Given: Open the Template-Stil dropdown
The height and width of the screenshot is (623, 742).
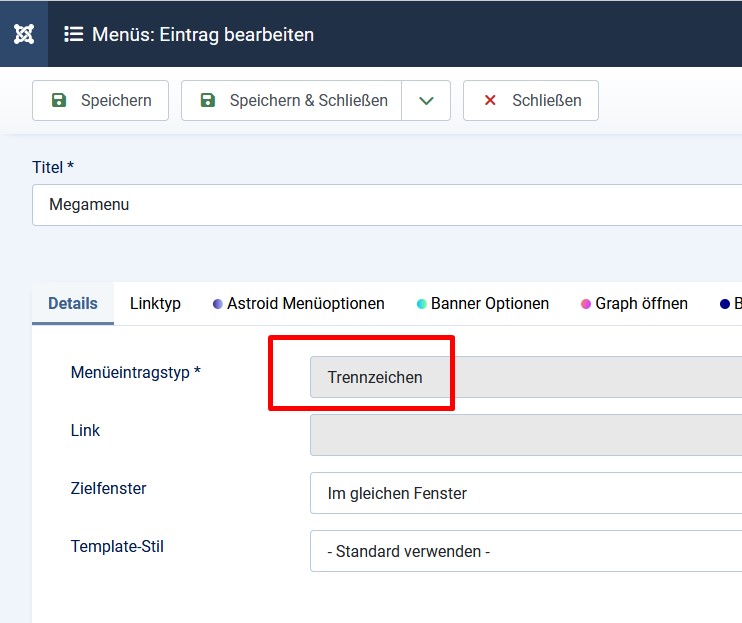Looking at the screenshot, I should 525,551.
